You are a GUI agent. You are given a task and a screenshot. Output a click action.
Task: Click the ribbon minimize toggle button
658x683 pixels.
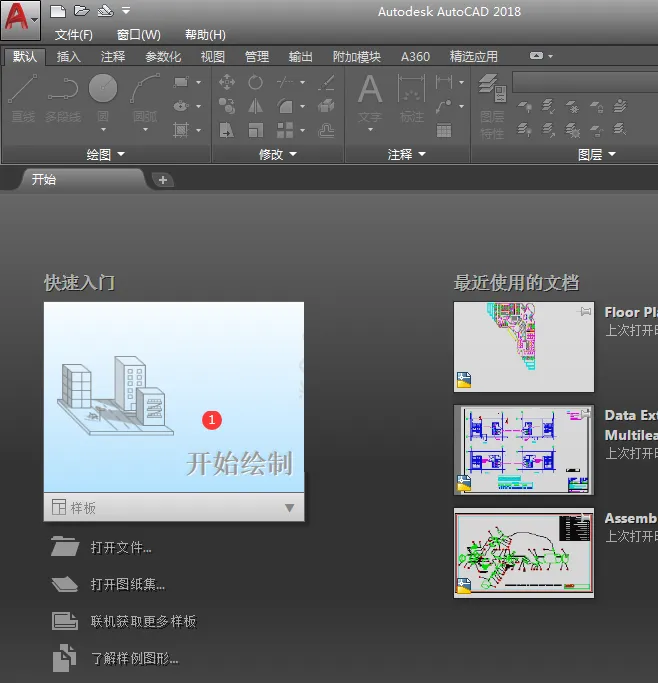click(x=537, y=56)
